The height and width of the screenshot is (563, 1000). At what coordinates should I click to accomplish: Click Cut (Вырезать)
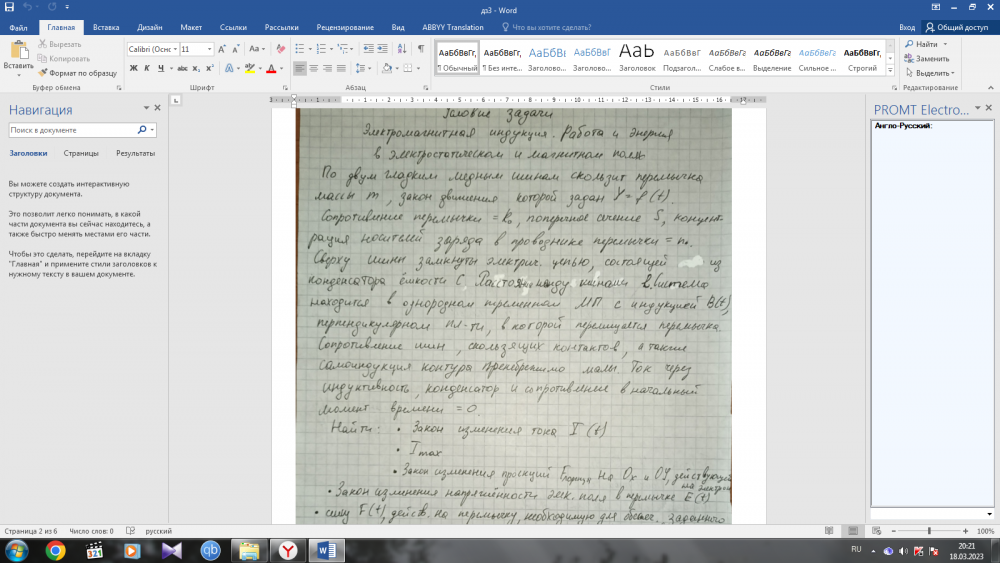click(x=59, y=44)
